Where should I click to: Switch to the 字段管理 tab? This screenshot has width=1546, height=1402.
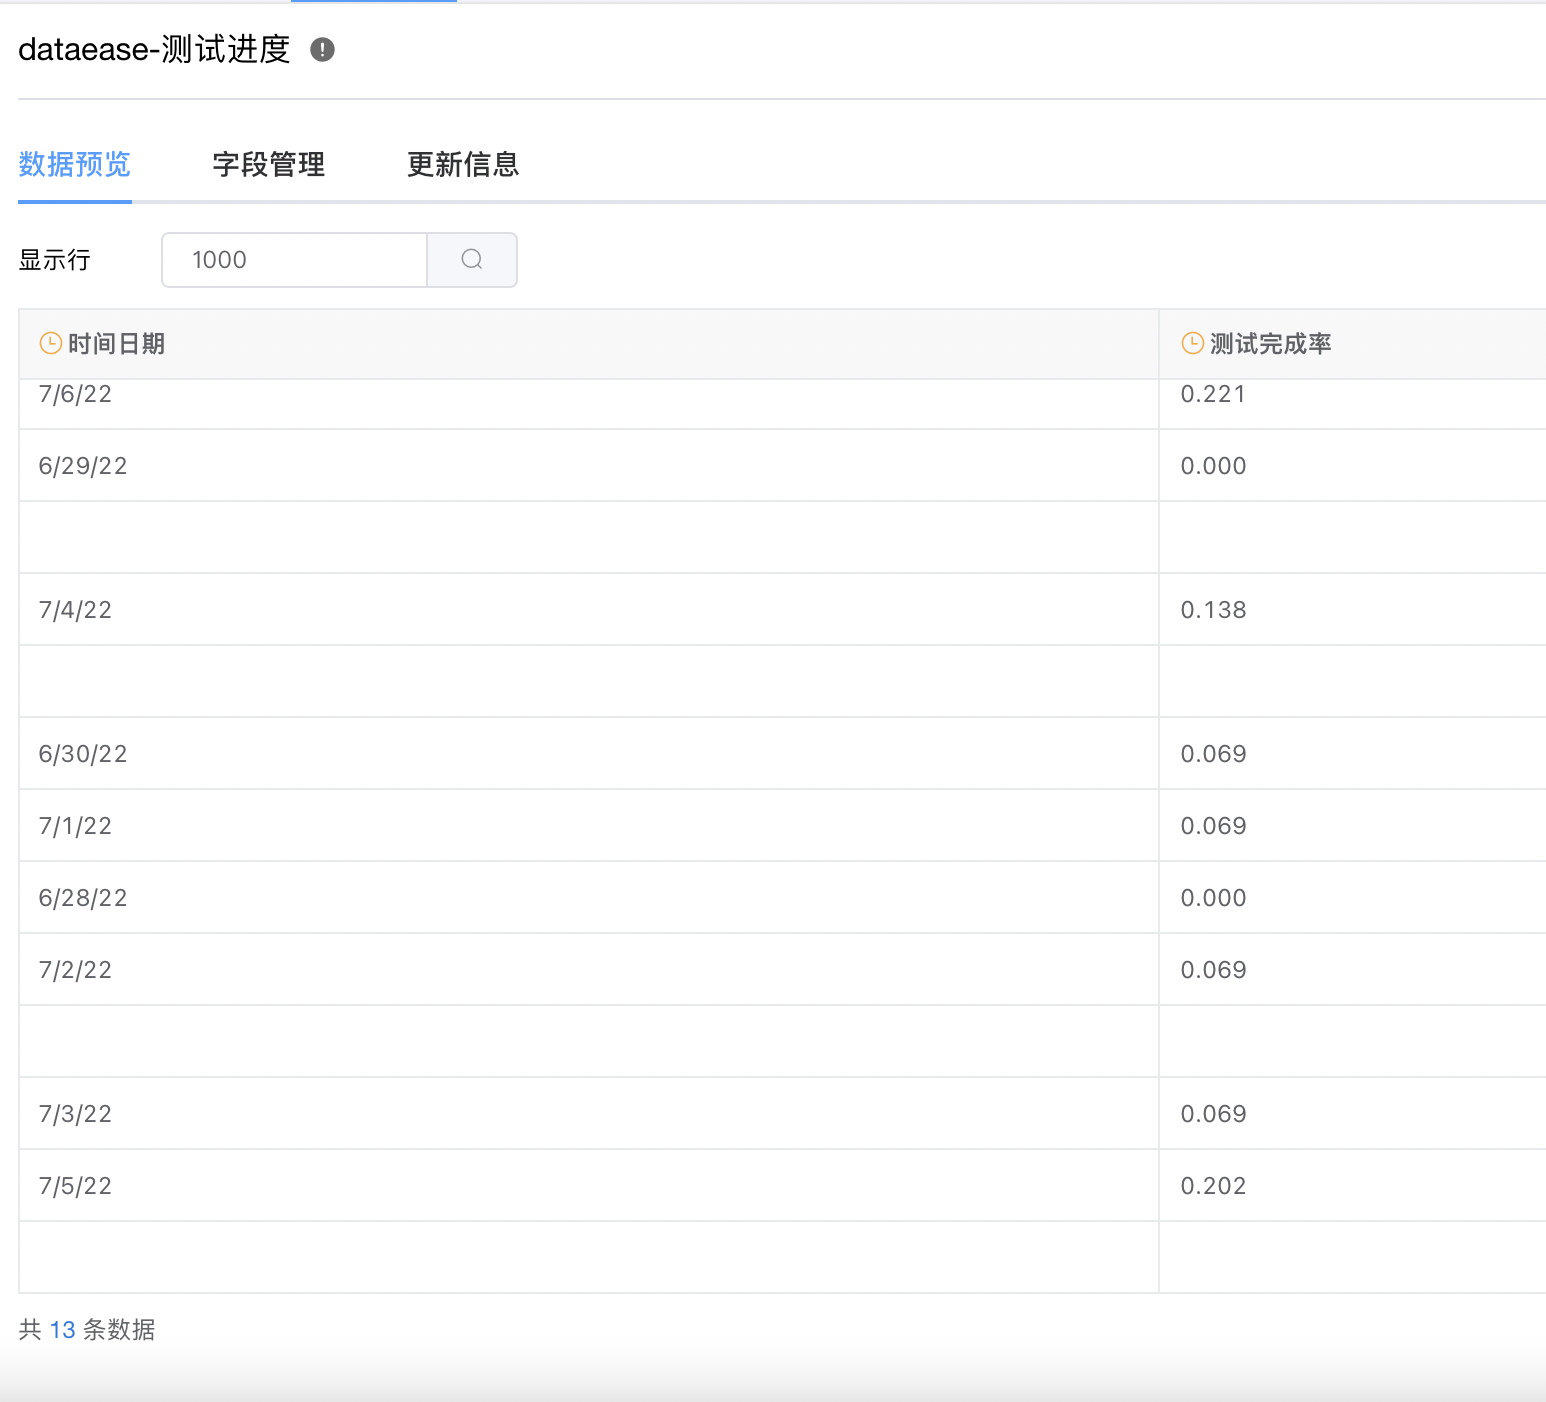(267, 165)
